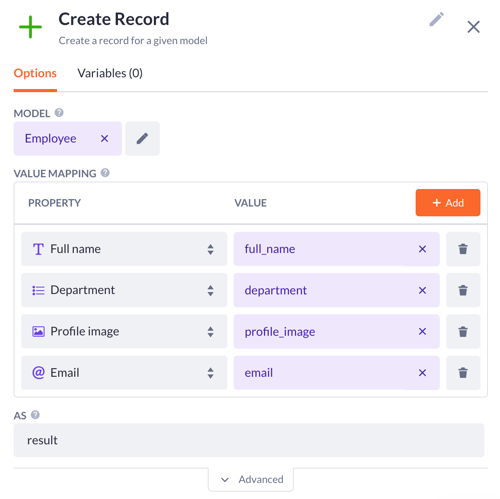Clear the department value
500x499 pixels.
[422, 290]
